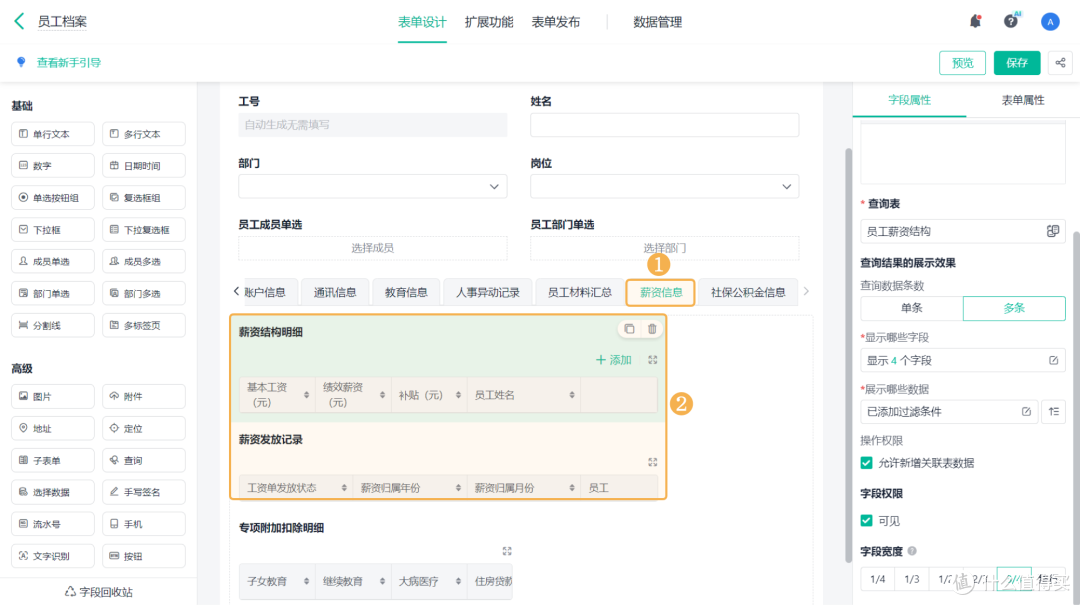Add a 图片 field

pyautogui.click(x=53, y=396)
